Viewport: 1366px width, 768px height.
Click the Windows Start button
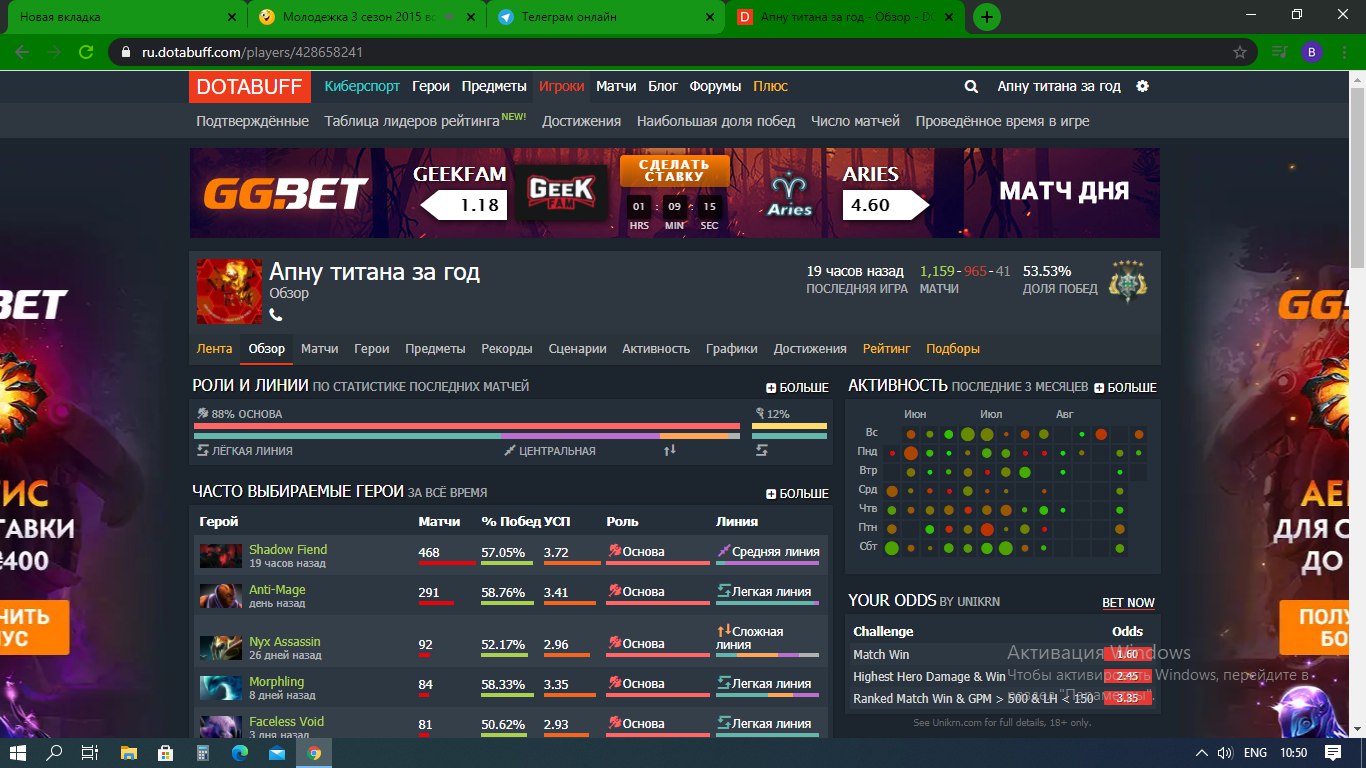click(x=18, y=753)
